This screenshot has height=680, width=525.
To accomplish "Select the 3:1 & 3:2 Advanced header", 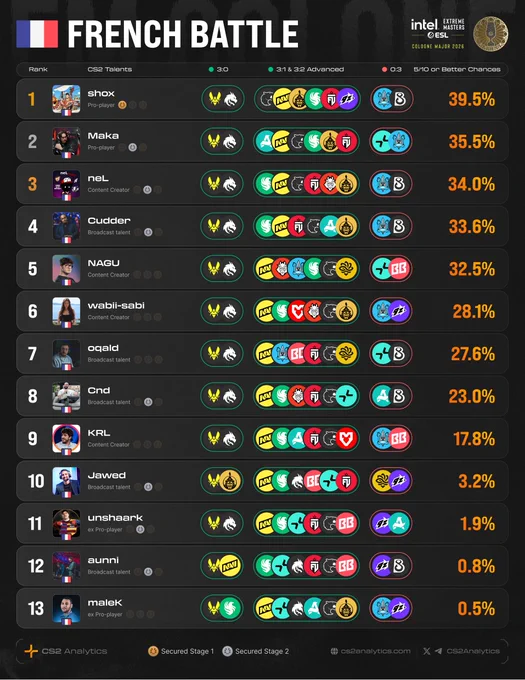I will point(310,69).
